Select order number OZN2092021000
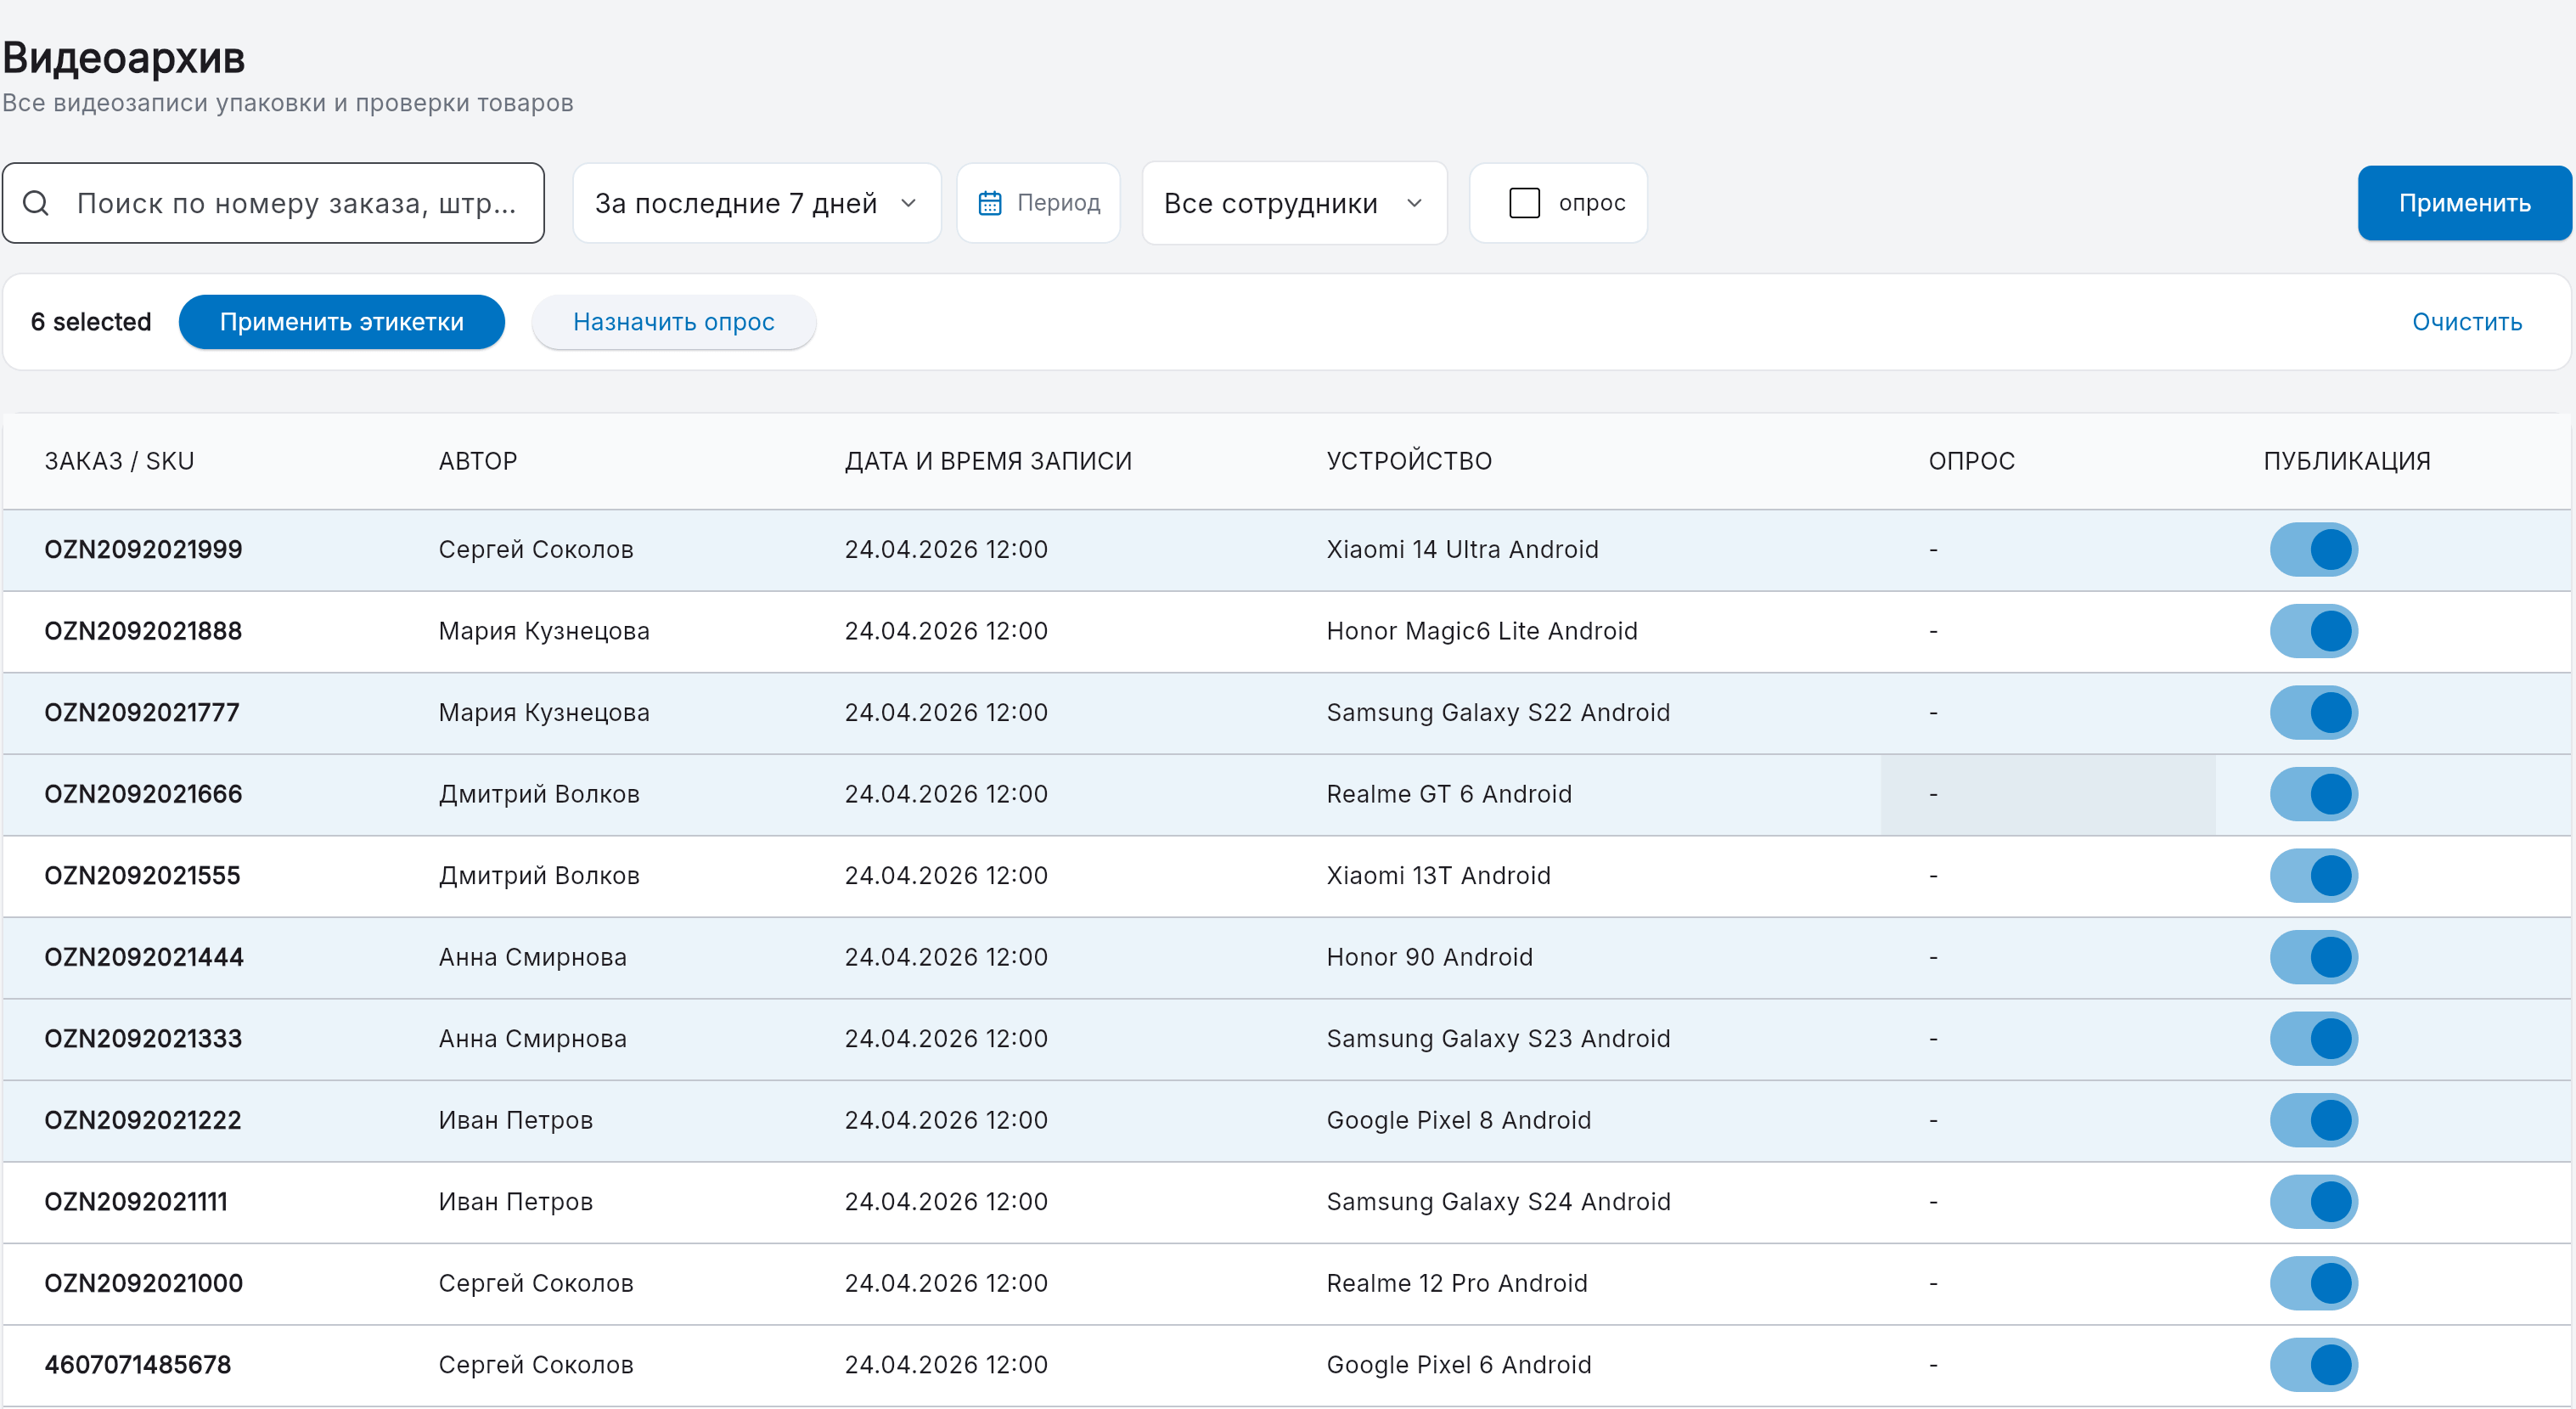 (x=143, y=1283)
